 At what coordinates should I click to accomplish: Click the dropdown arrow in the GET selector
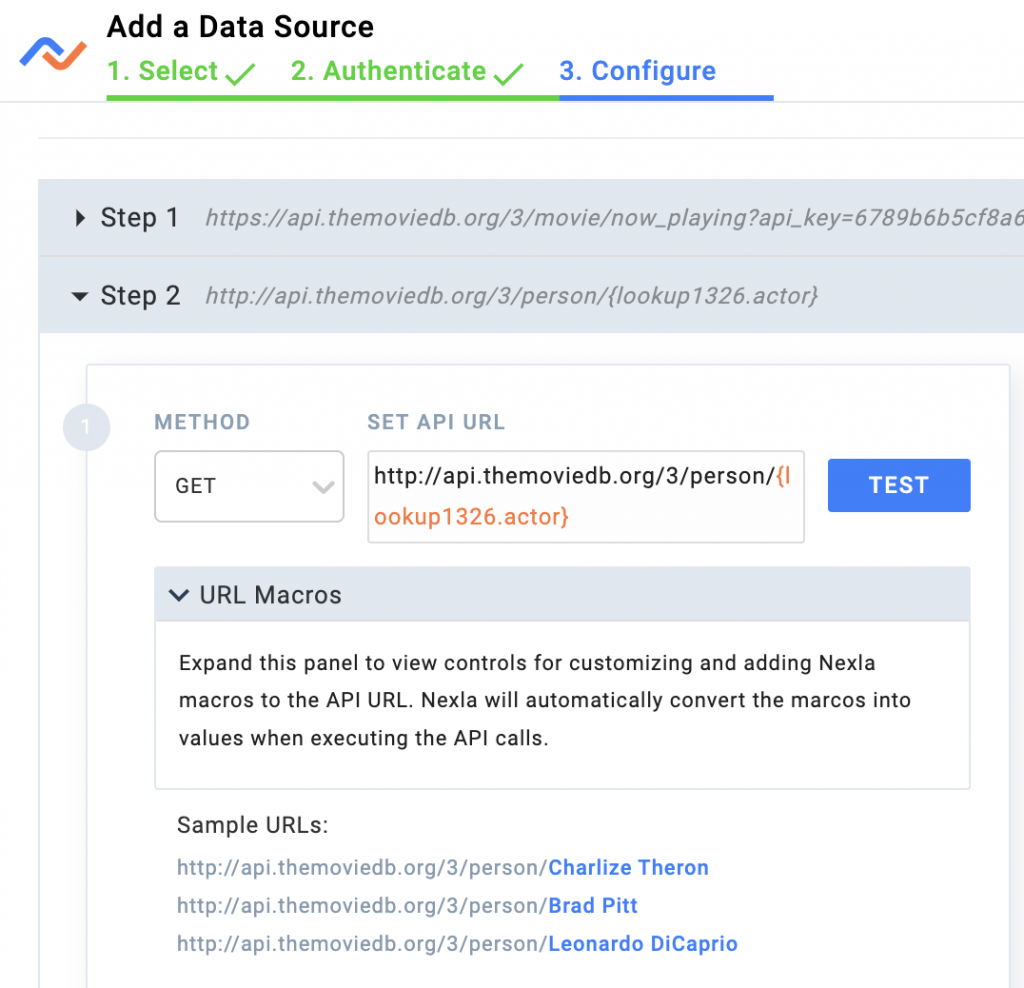[x=322, y=487]
